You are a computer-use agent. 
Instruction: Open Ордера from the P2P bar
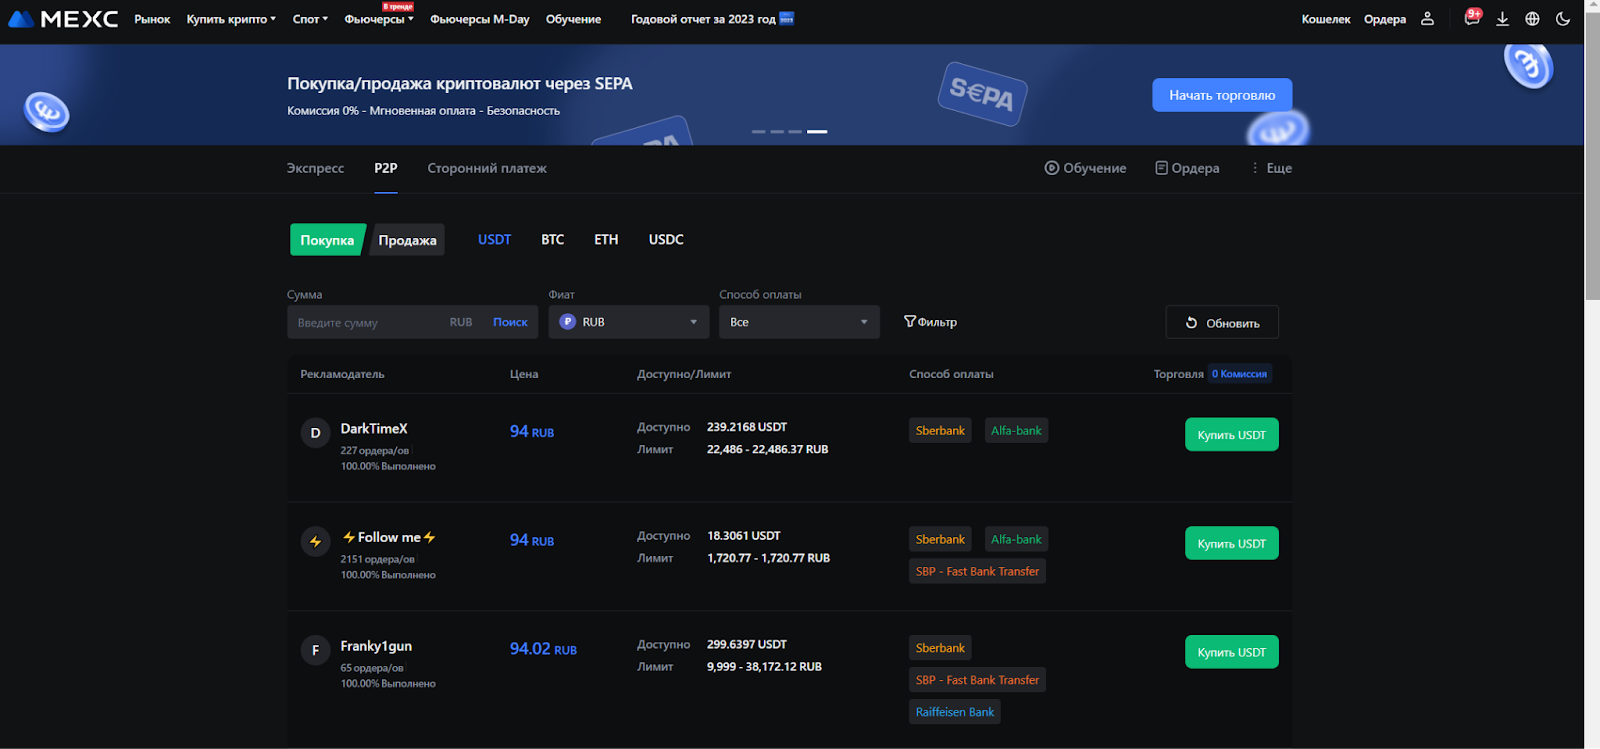[1187, 168]
